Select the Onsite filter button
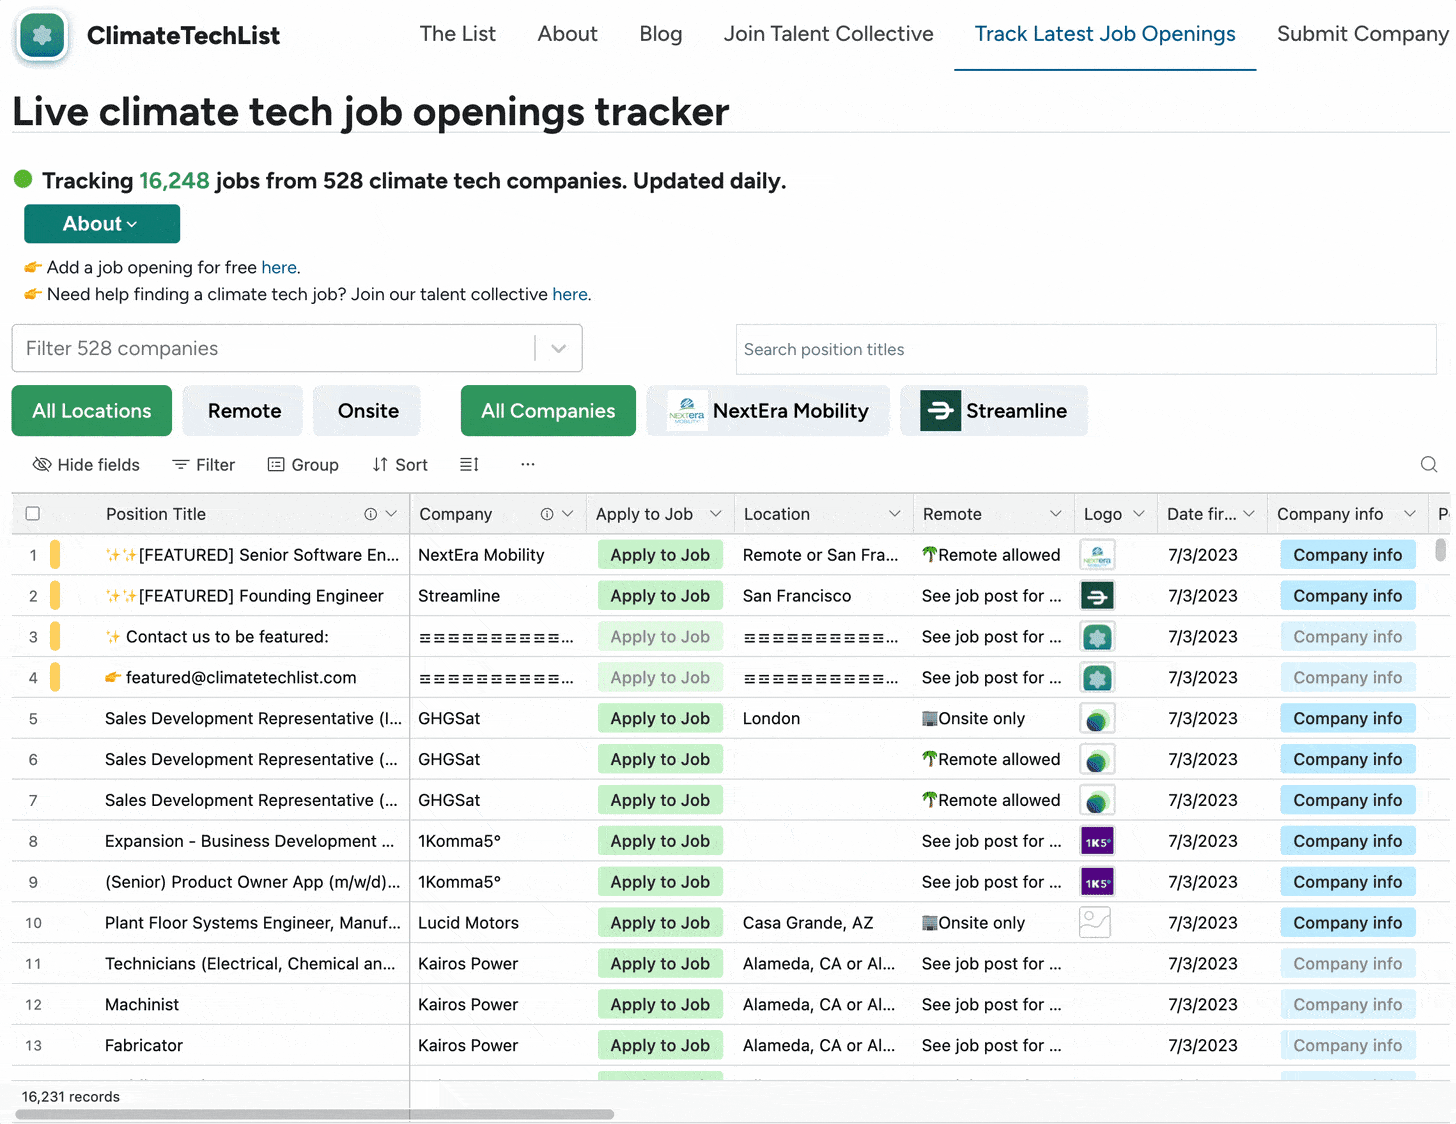Viewport: 1456px width, 1124px height. [x=367, y=411]
